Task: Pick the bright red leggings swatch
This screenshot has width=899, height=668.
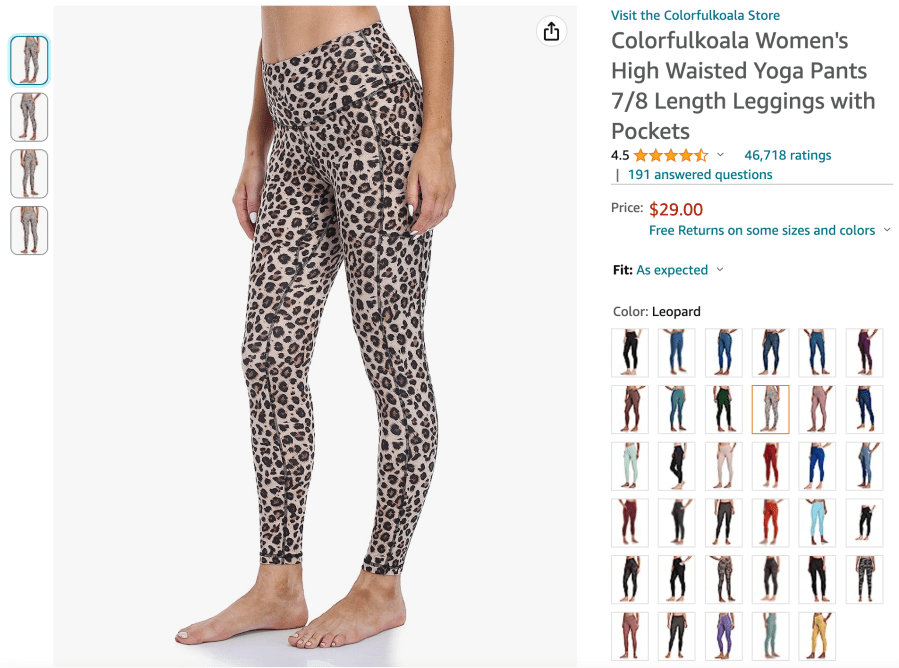Action: tap(770, 466)
